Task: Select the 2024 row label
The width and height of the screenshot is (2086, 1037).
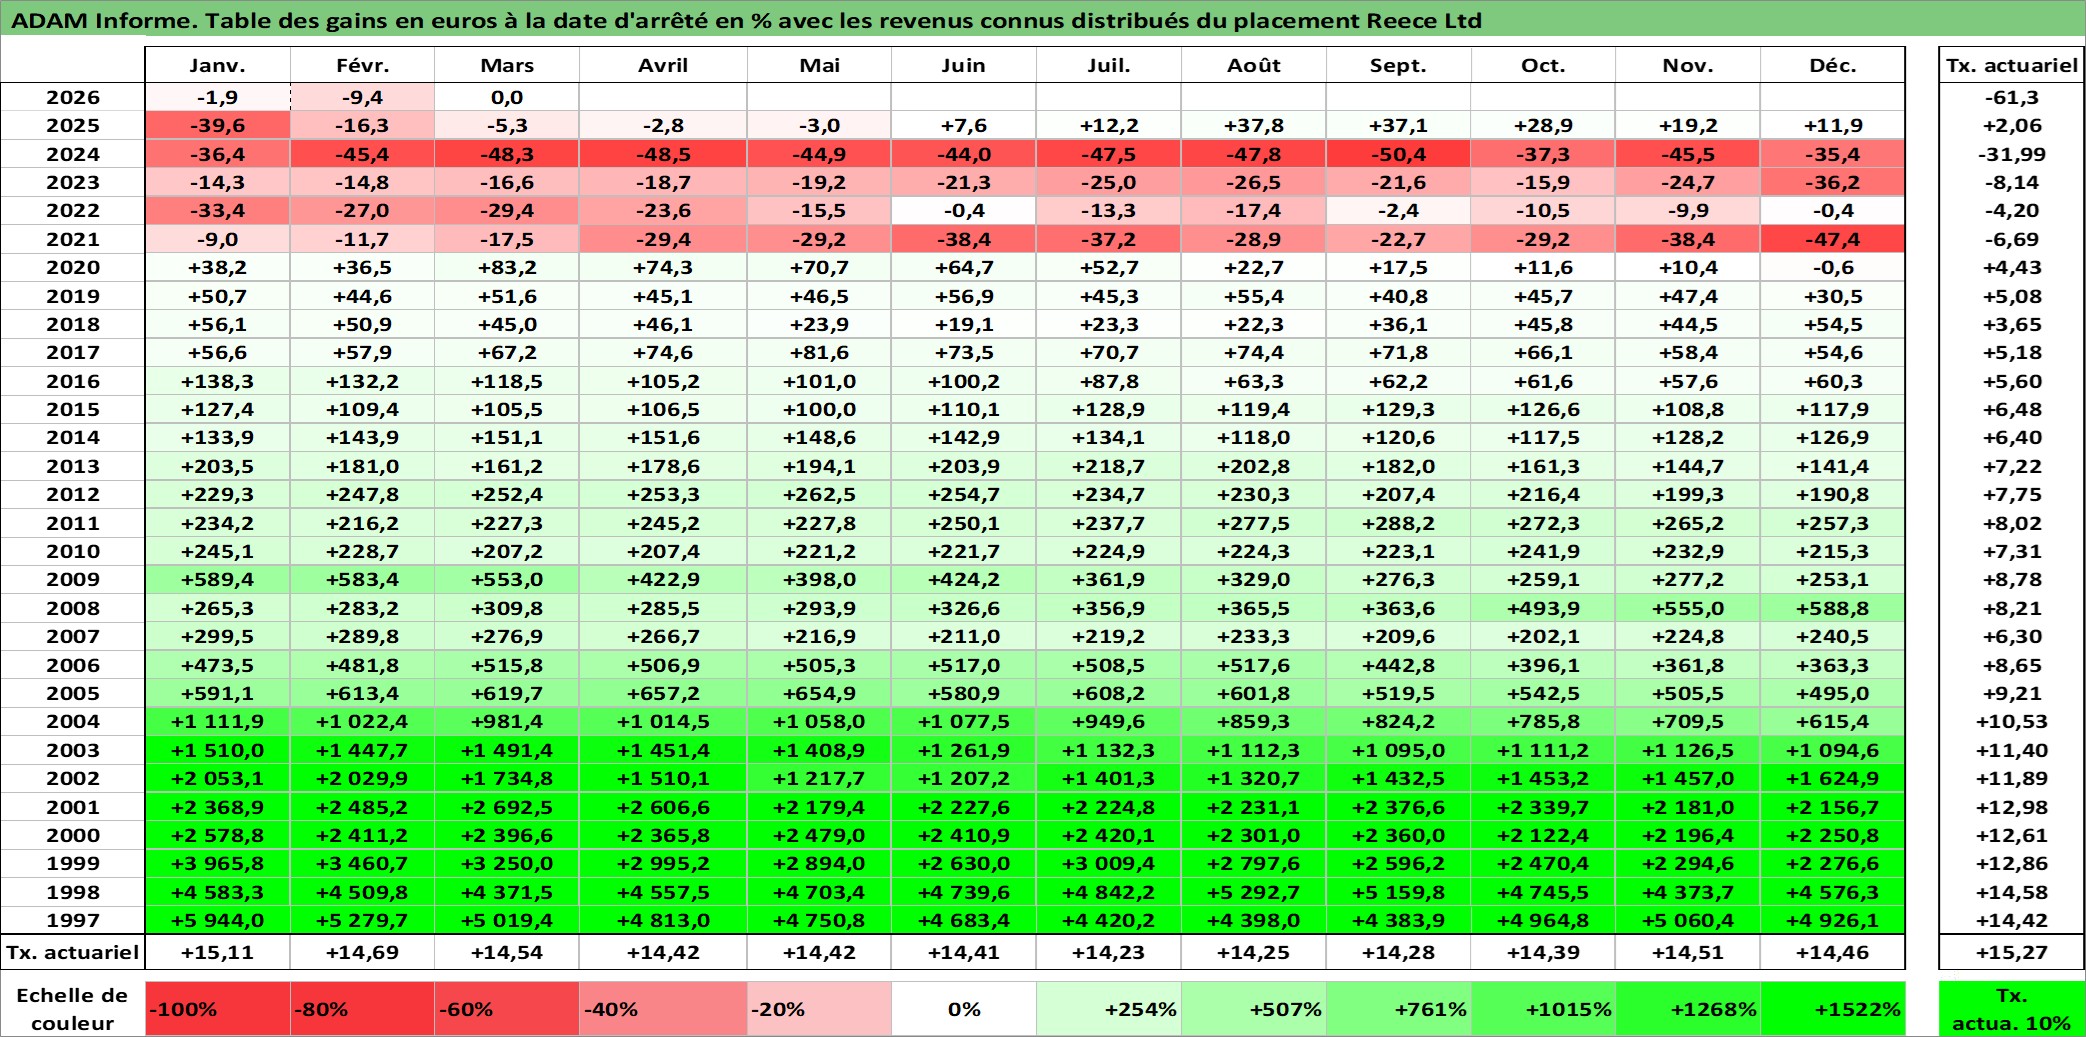Action: point(73,154)
